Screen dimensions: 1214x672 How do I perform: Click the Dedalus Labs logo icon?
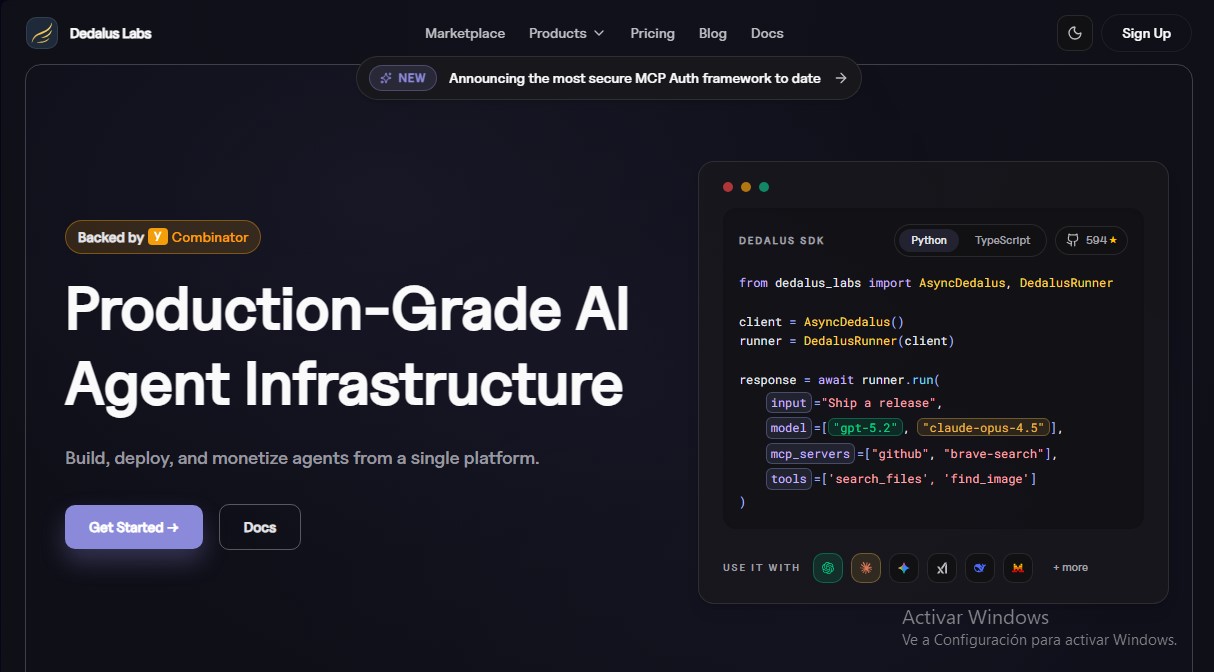point(42,33)
